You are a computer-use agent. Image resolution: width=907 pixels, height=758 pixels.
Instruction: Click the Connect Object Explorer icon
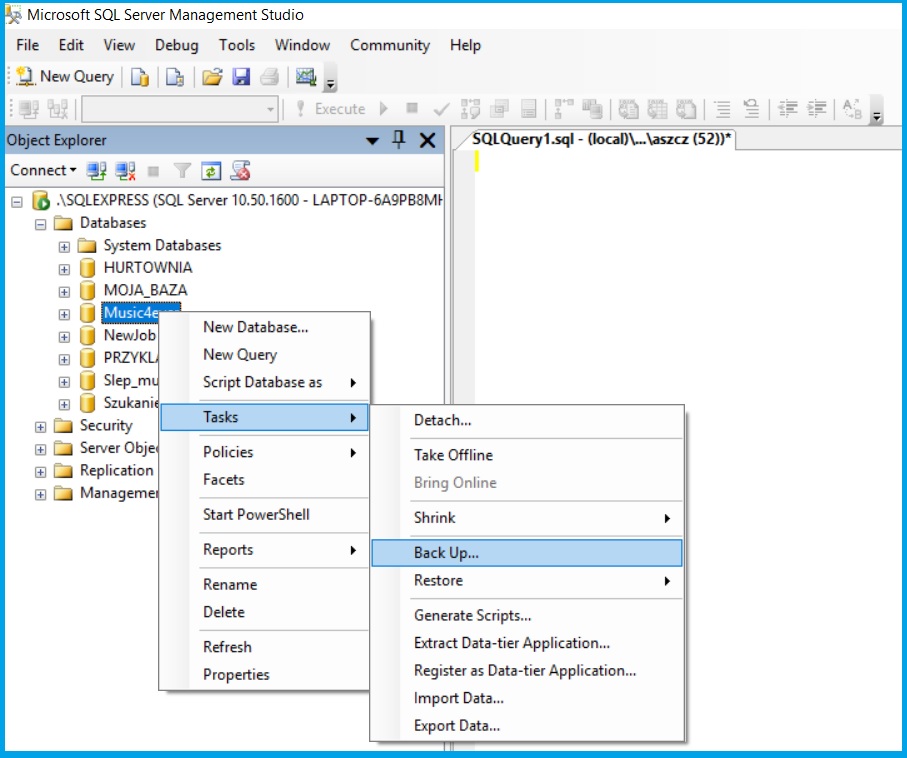[96, 171]
